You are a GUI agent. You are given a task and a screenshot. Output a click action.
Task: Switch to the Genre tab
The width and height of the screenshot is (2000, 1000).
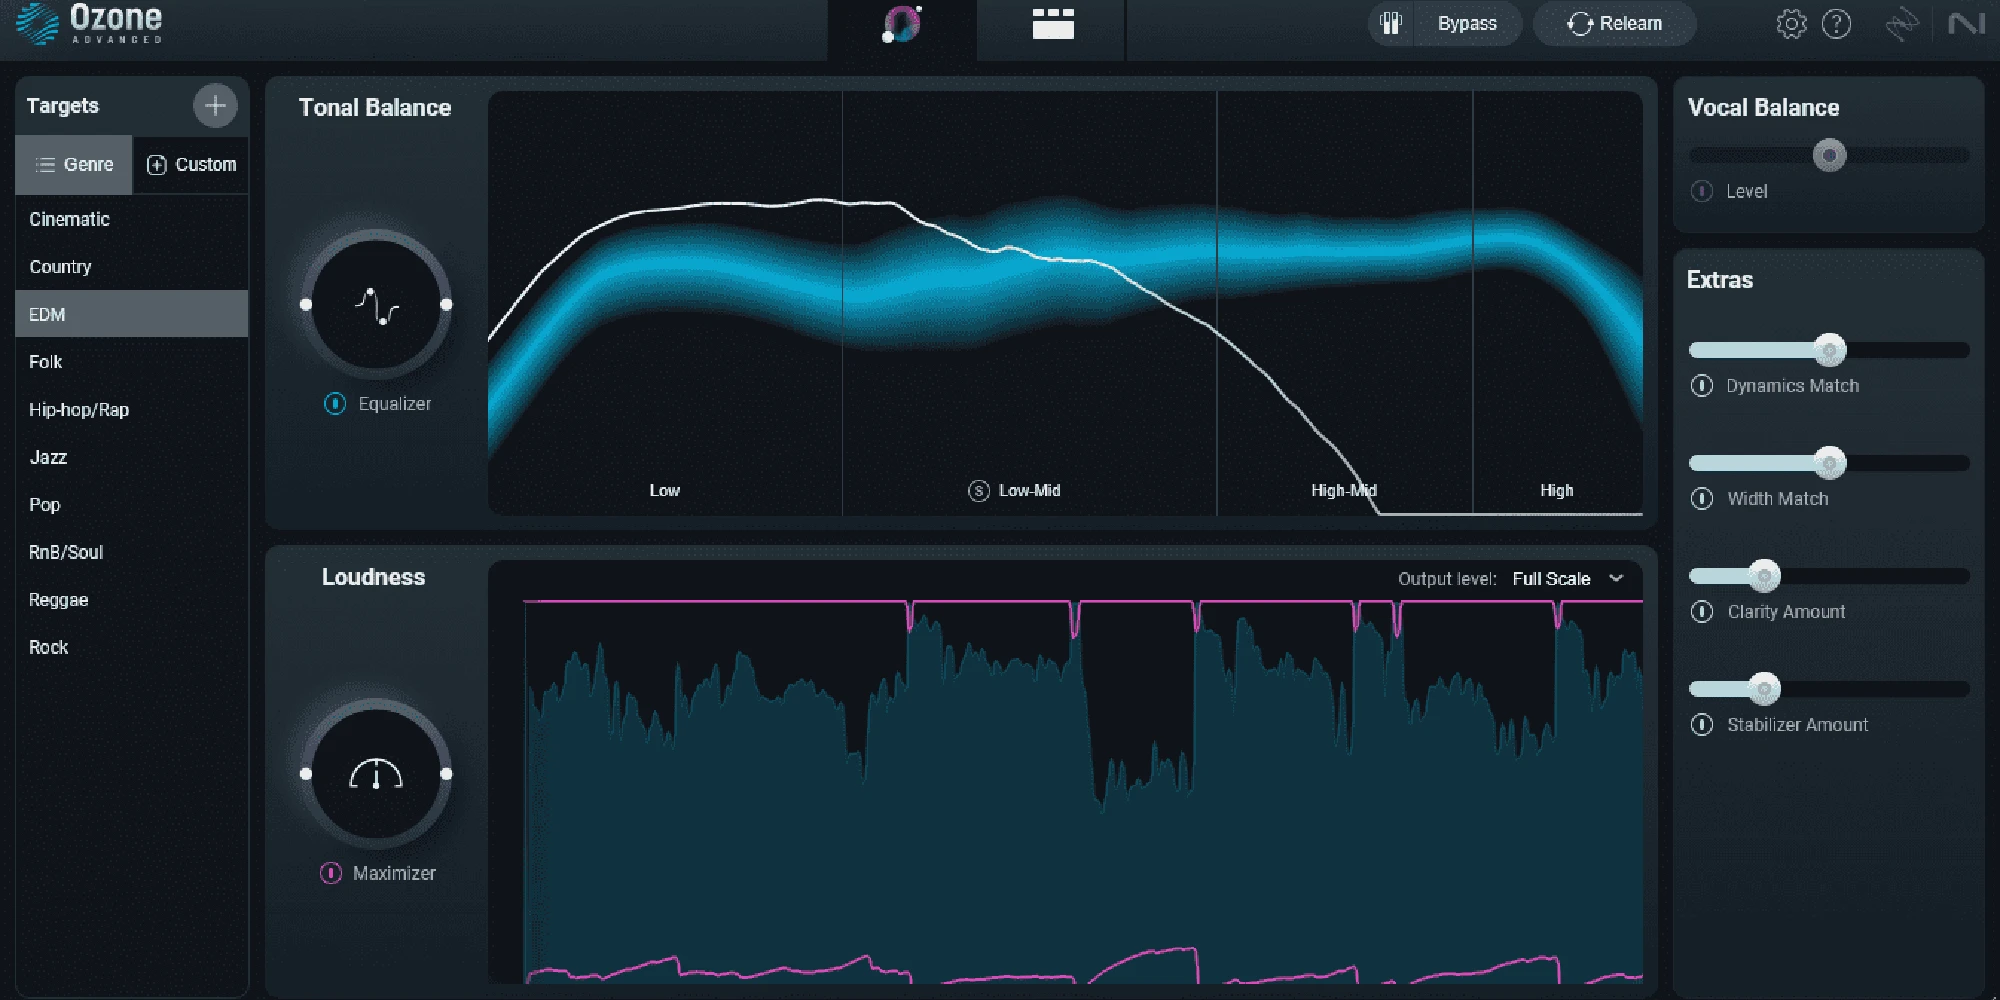(73, 164)
